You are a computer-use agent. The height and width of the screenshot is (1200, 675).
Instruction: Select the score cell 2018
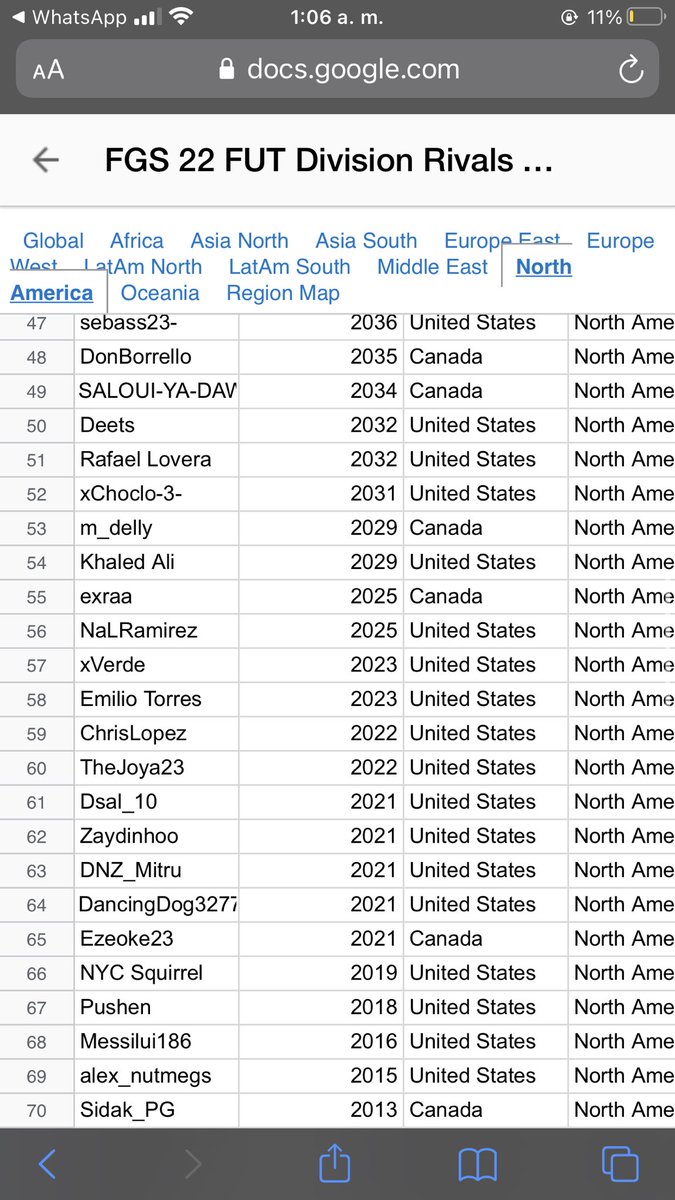tap(321, 1006)
